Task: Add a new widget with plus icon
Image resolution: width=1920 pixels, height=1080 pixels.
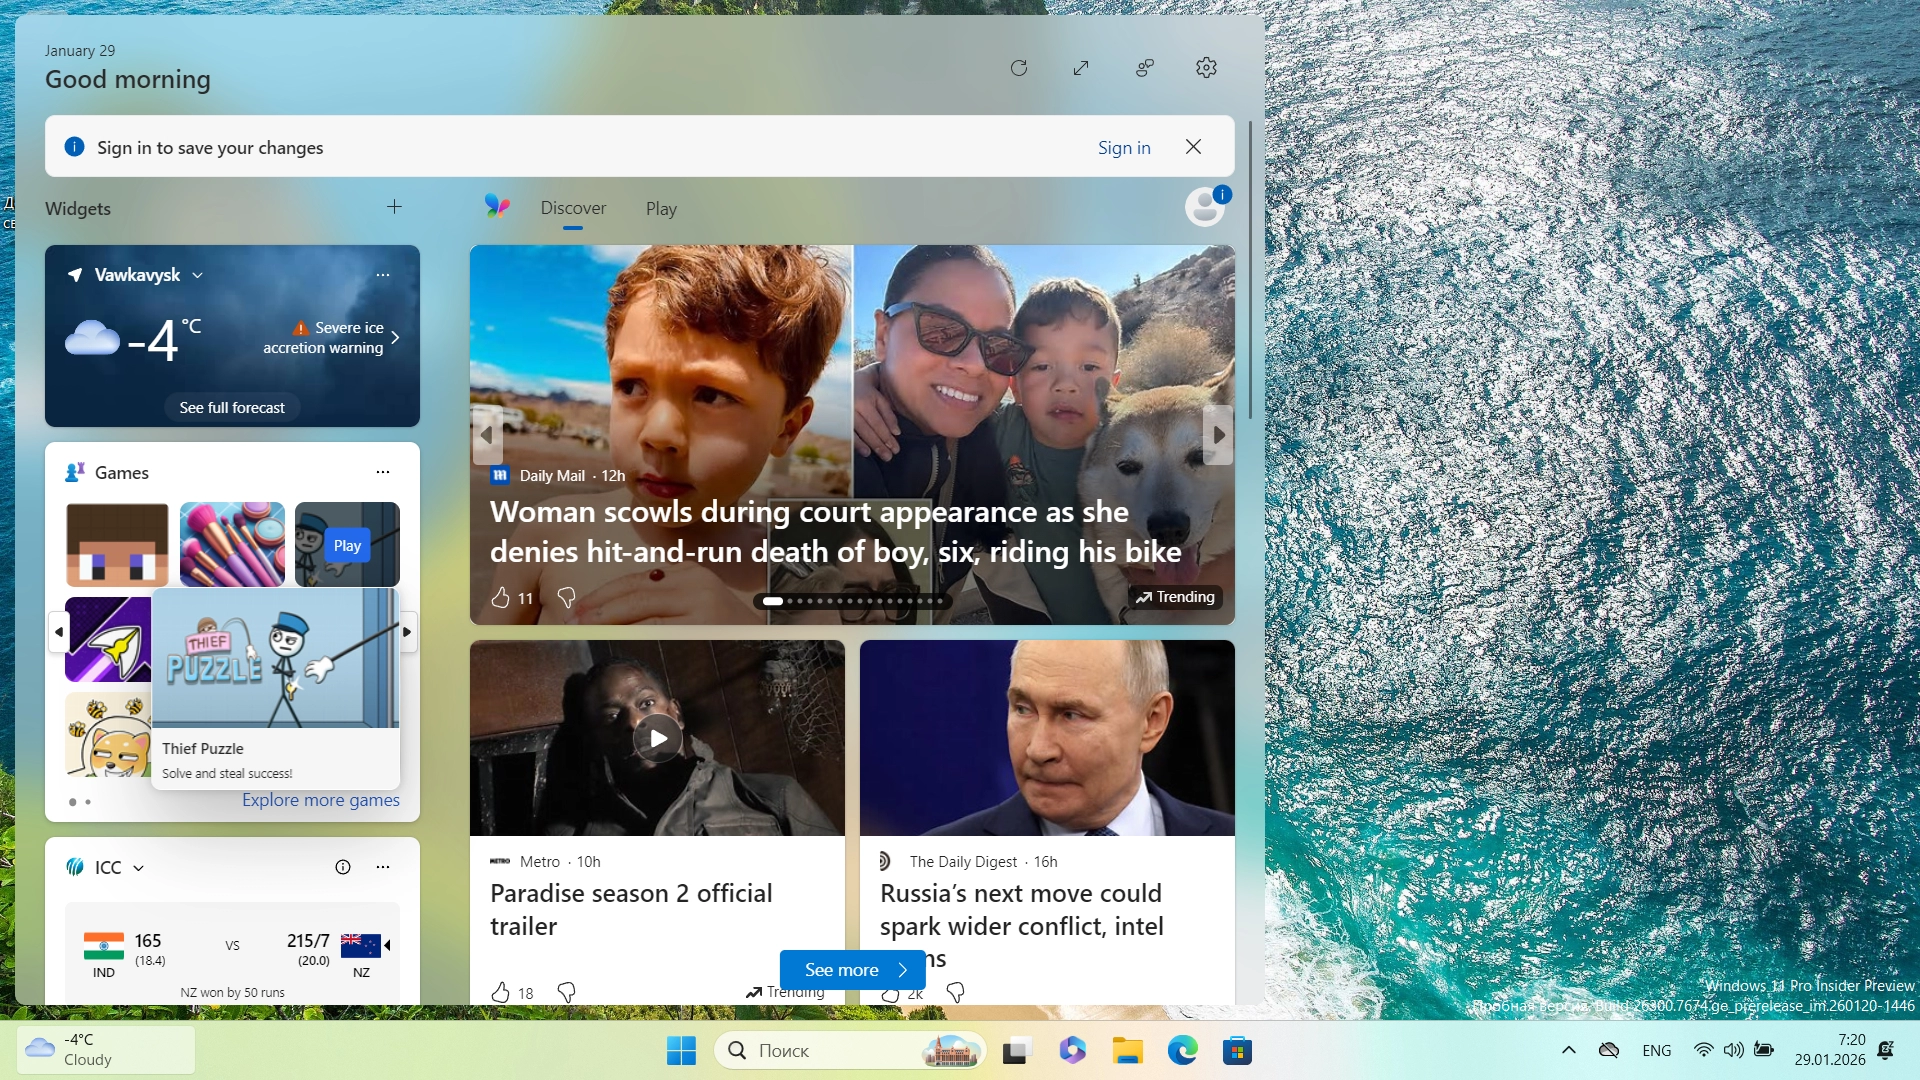Action: [x=394, y=207]
